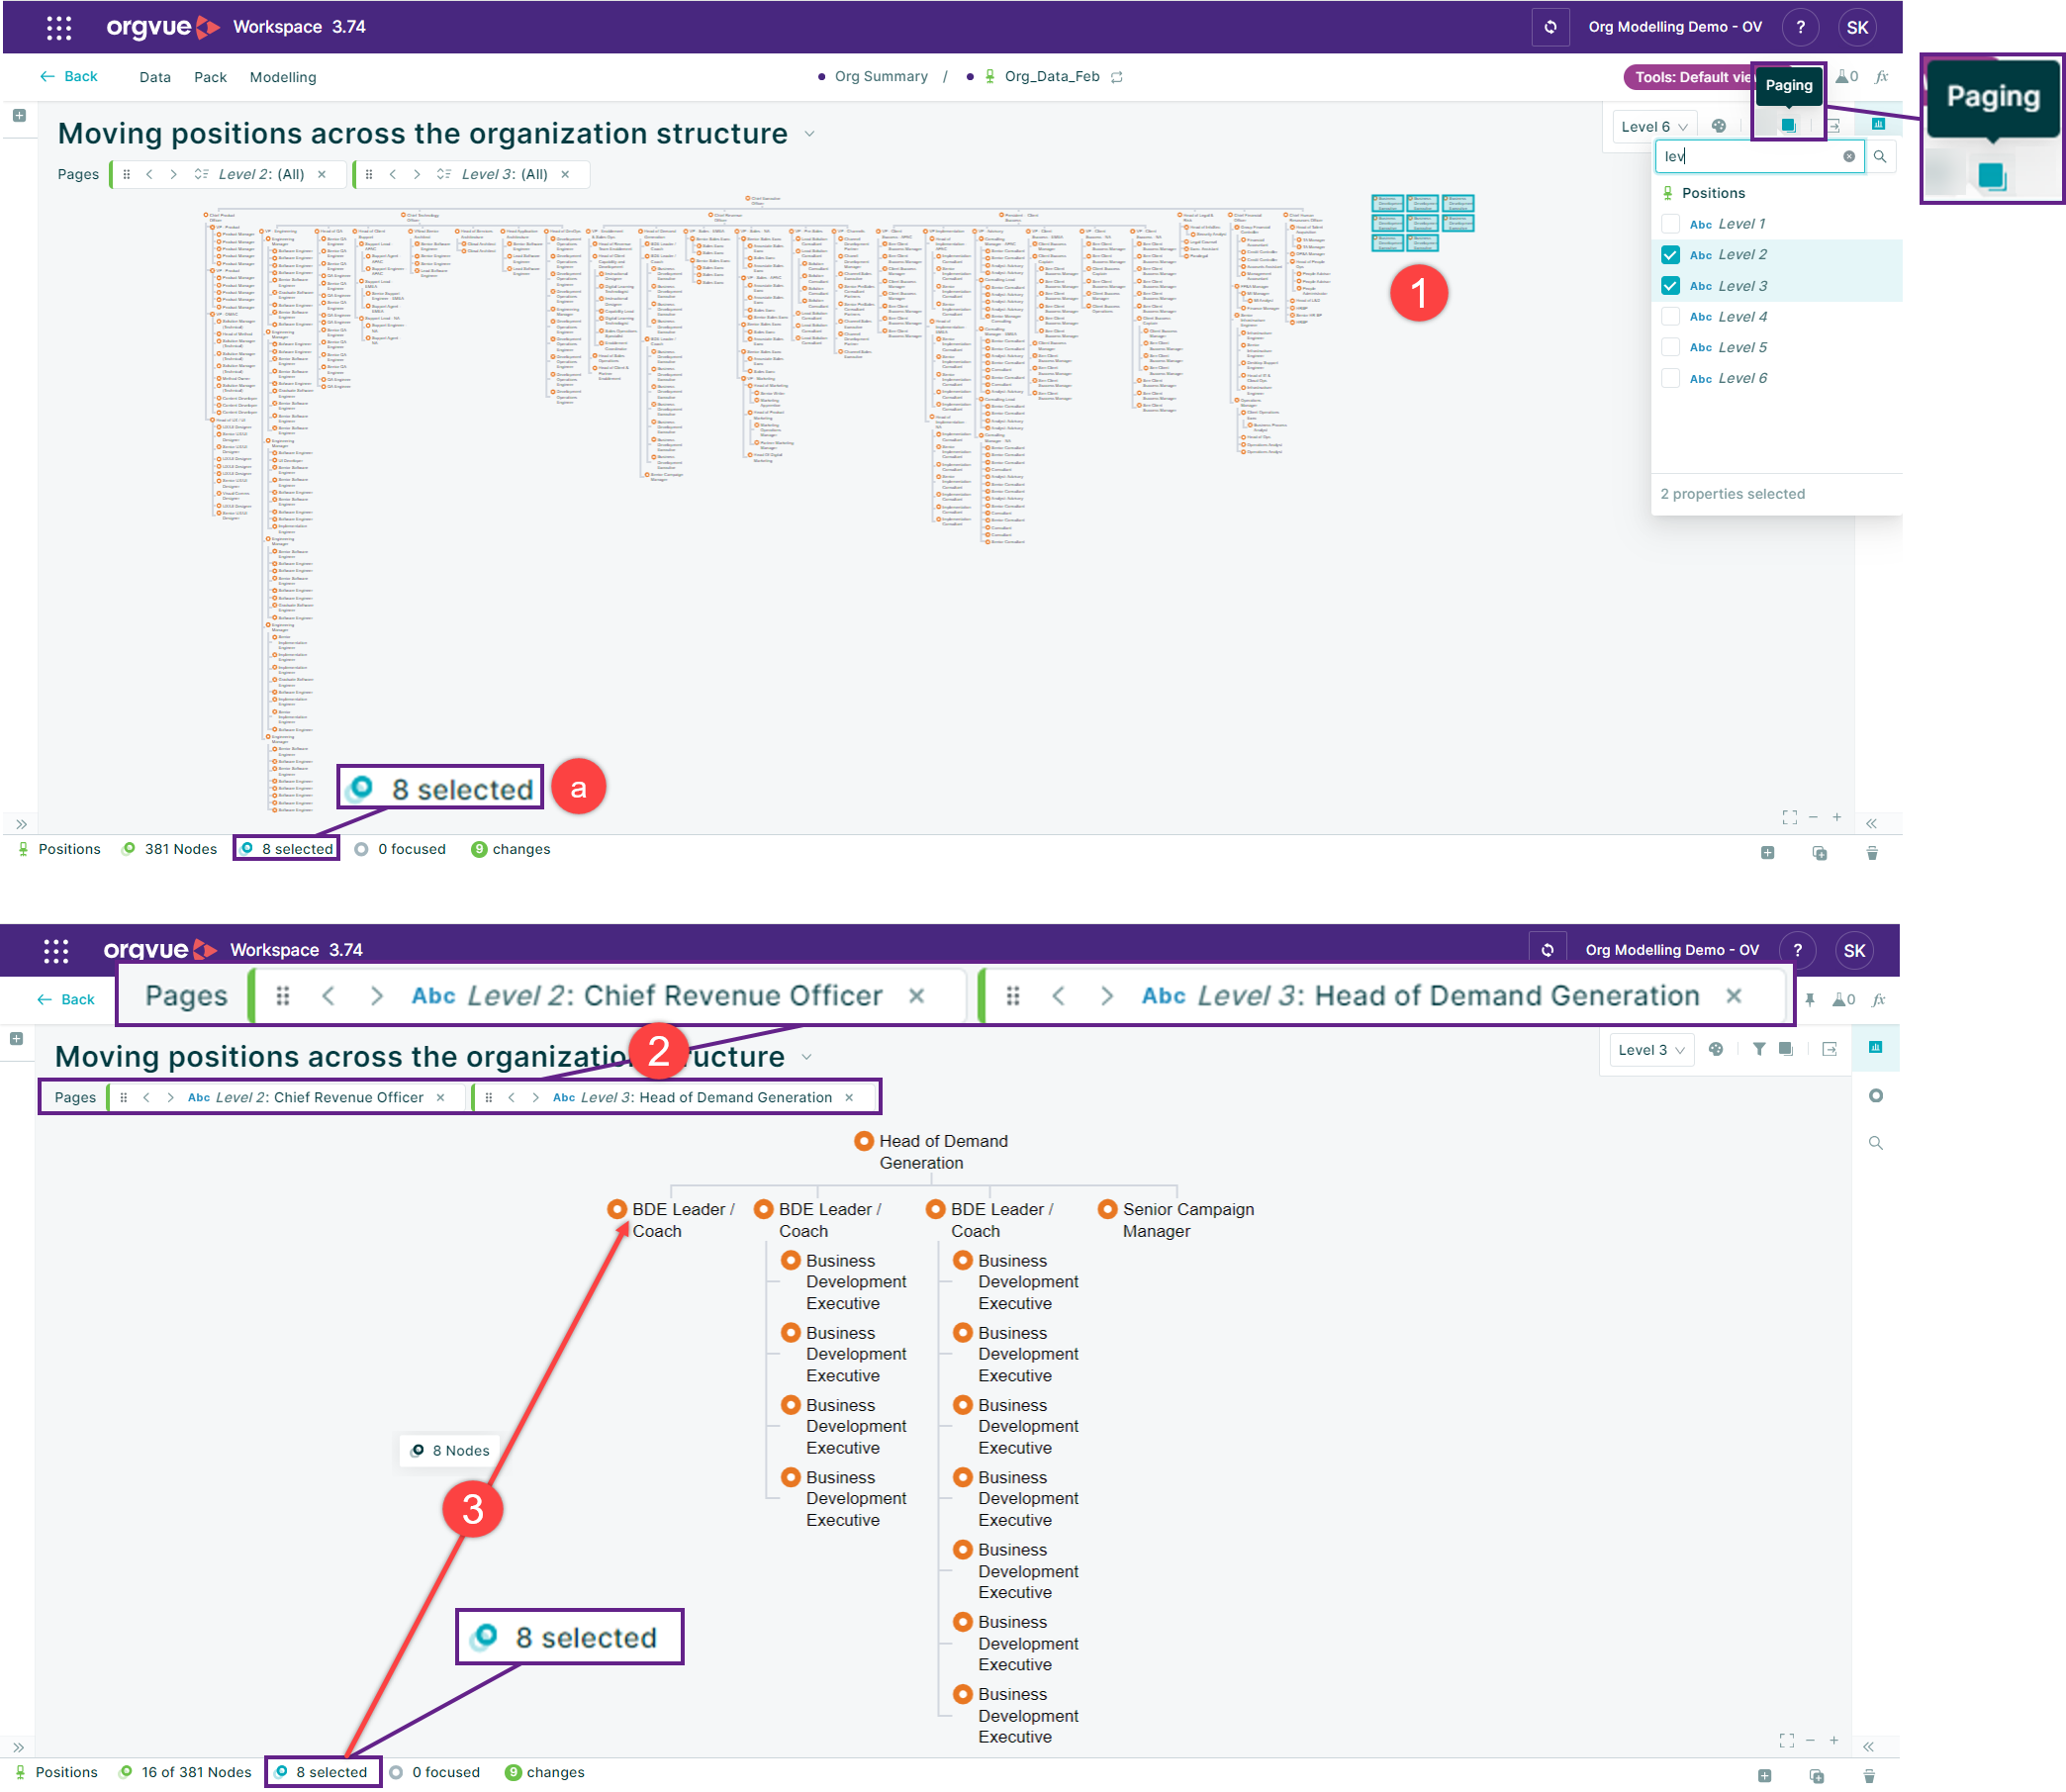This screenshot has width=2066, height=1792.
Task: Click 'changes' in upper status bar
Action: (511, 849)
